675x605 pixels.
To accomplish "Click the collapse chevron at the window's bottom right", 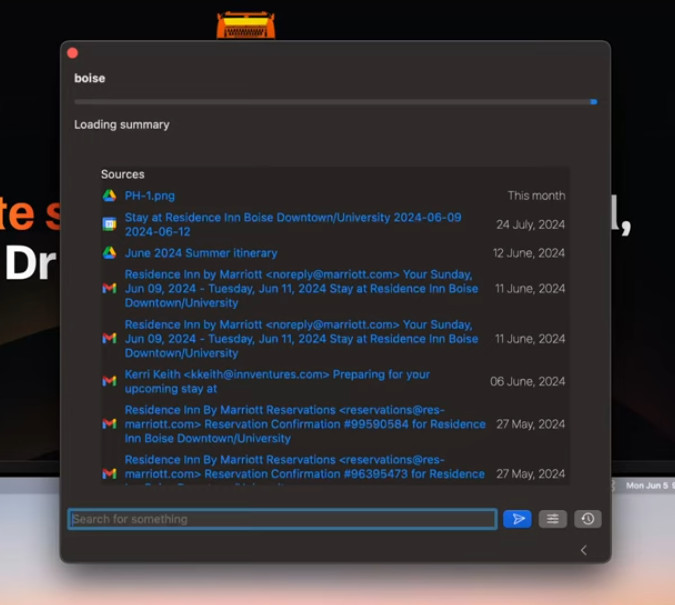I will pos(584,550).
